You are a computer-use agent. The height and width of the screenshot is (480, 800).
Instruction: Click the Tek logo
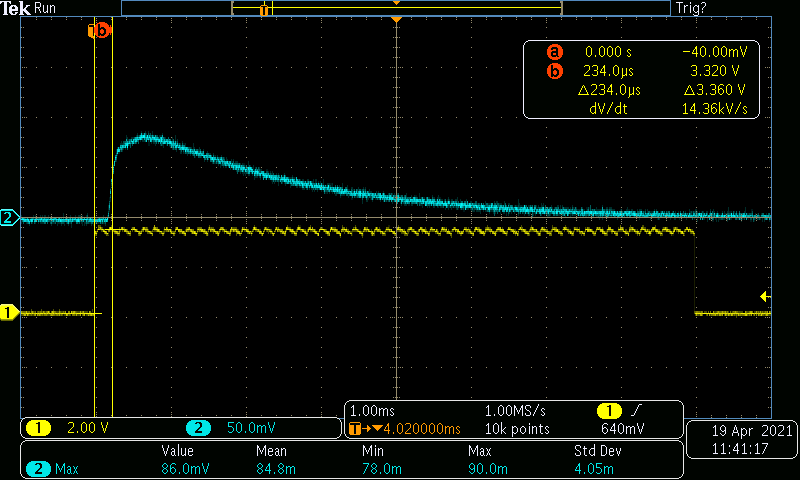(x=15, y=8)
